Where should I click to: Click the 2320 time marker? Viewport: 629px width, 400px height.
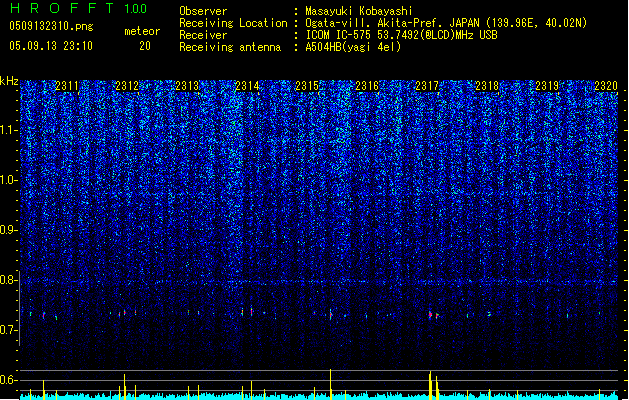606,86
